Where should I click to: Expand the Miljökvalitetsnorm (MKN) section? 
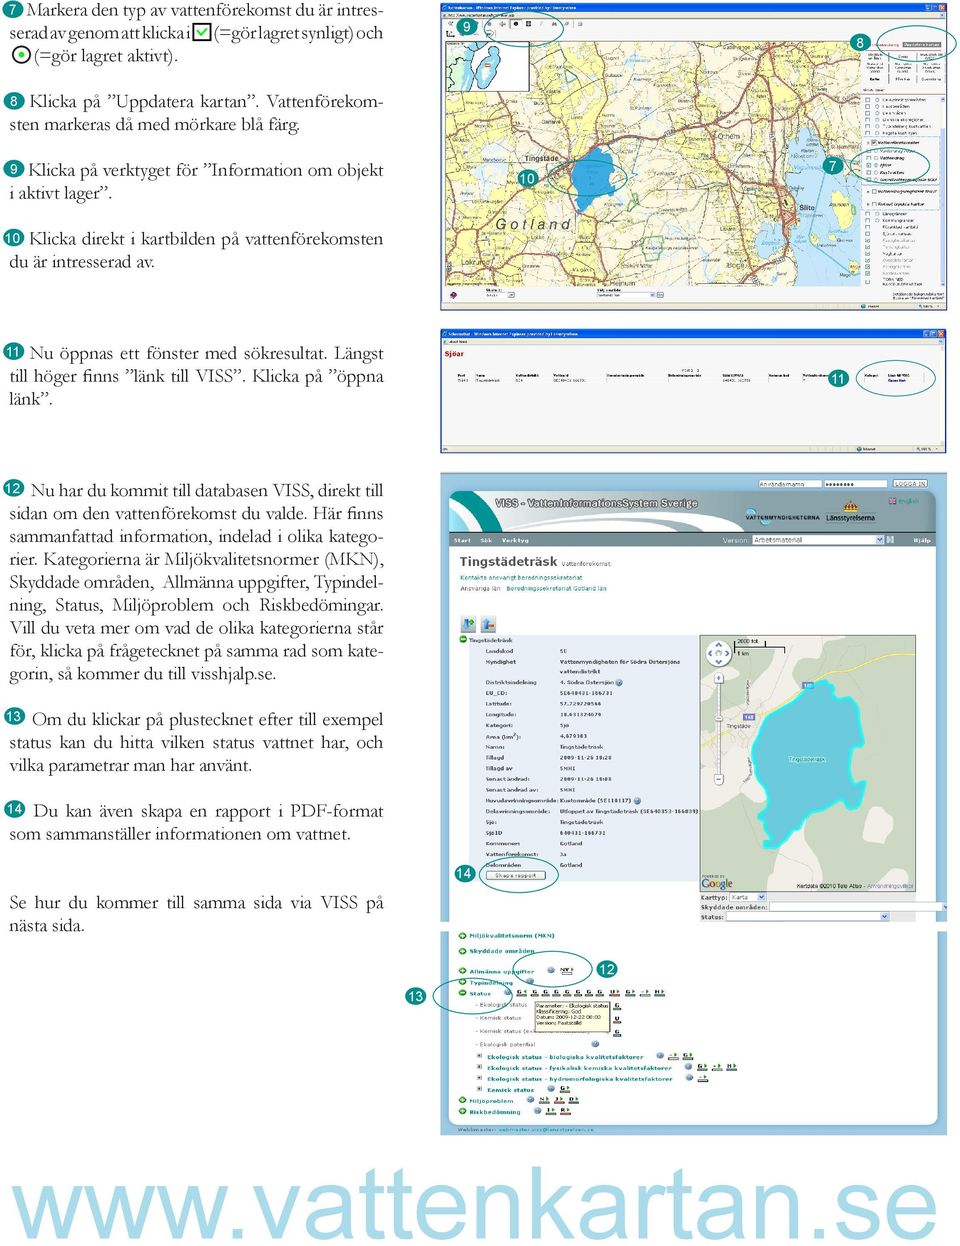coord(462,936)
